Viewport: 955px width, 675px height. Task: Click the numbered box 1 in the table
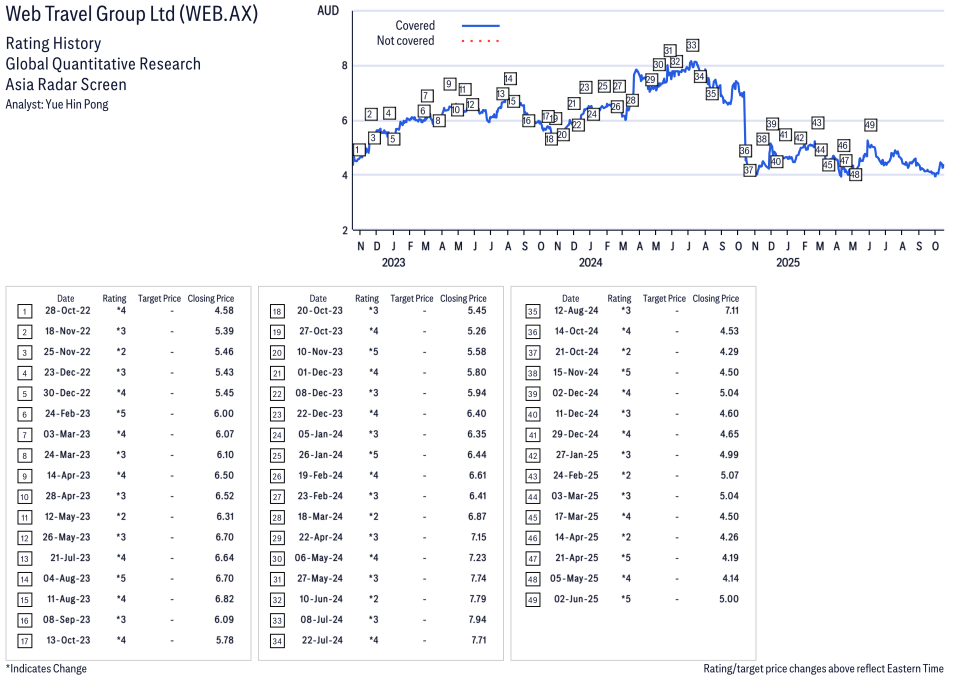pos(25,311)
